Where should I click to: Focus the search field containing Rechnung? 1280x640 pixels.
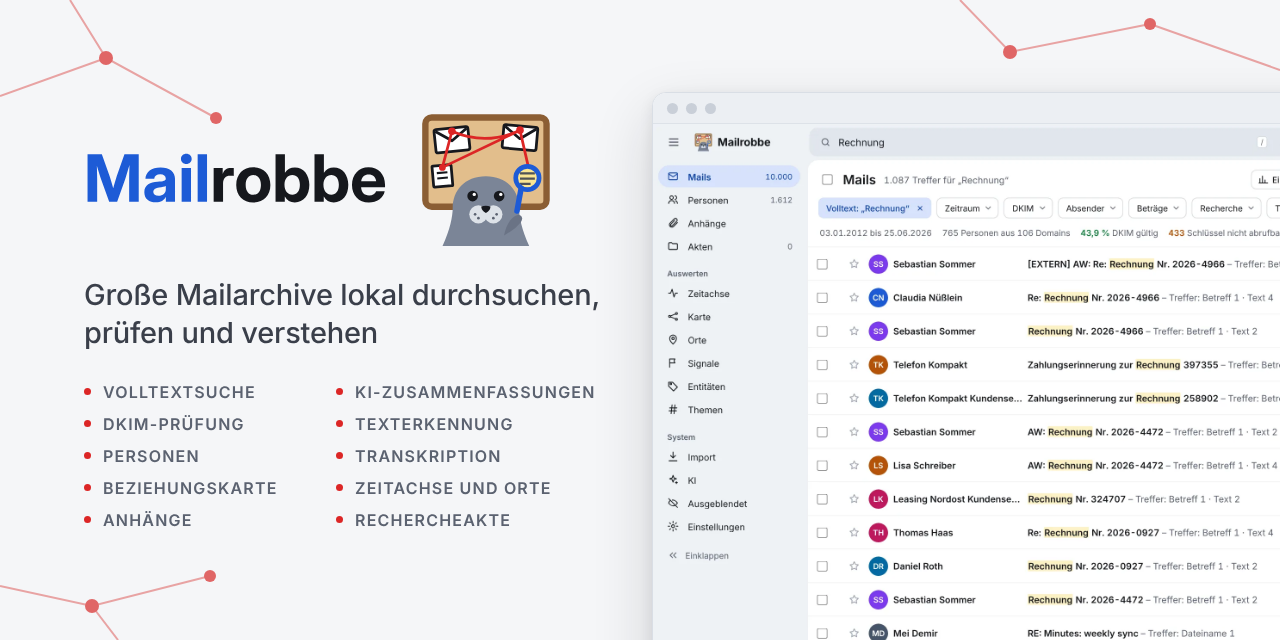coord(1045,142)
